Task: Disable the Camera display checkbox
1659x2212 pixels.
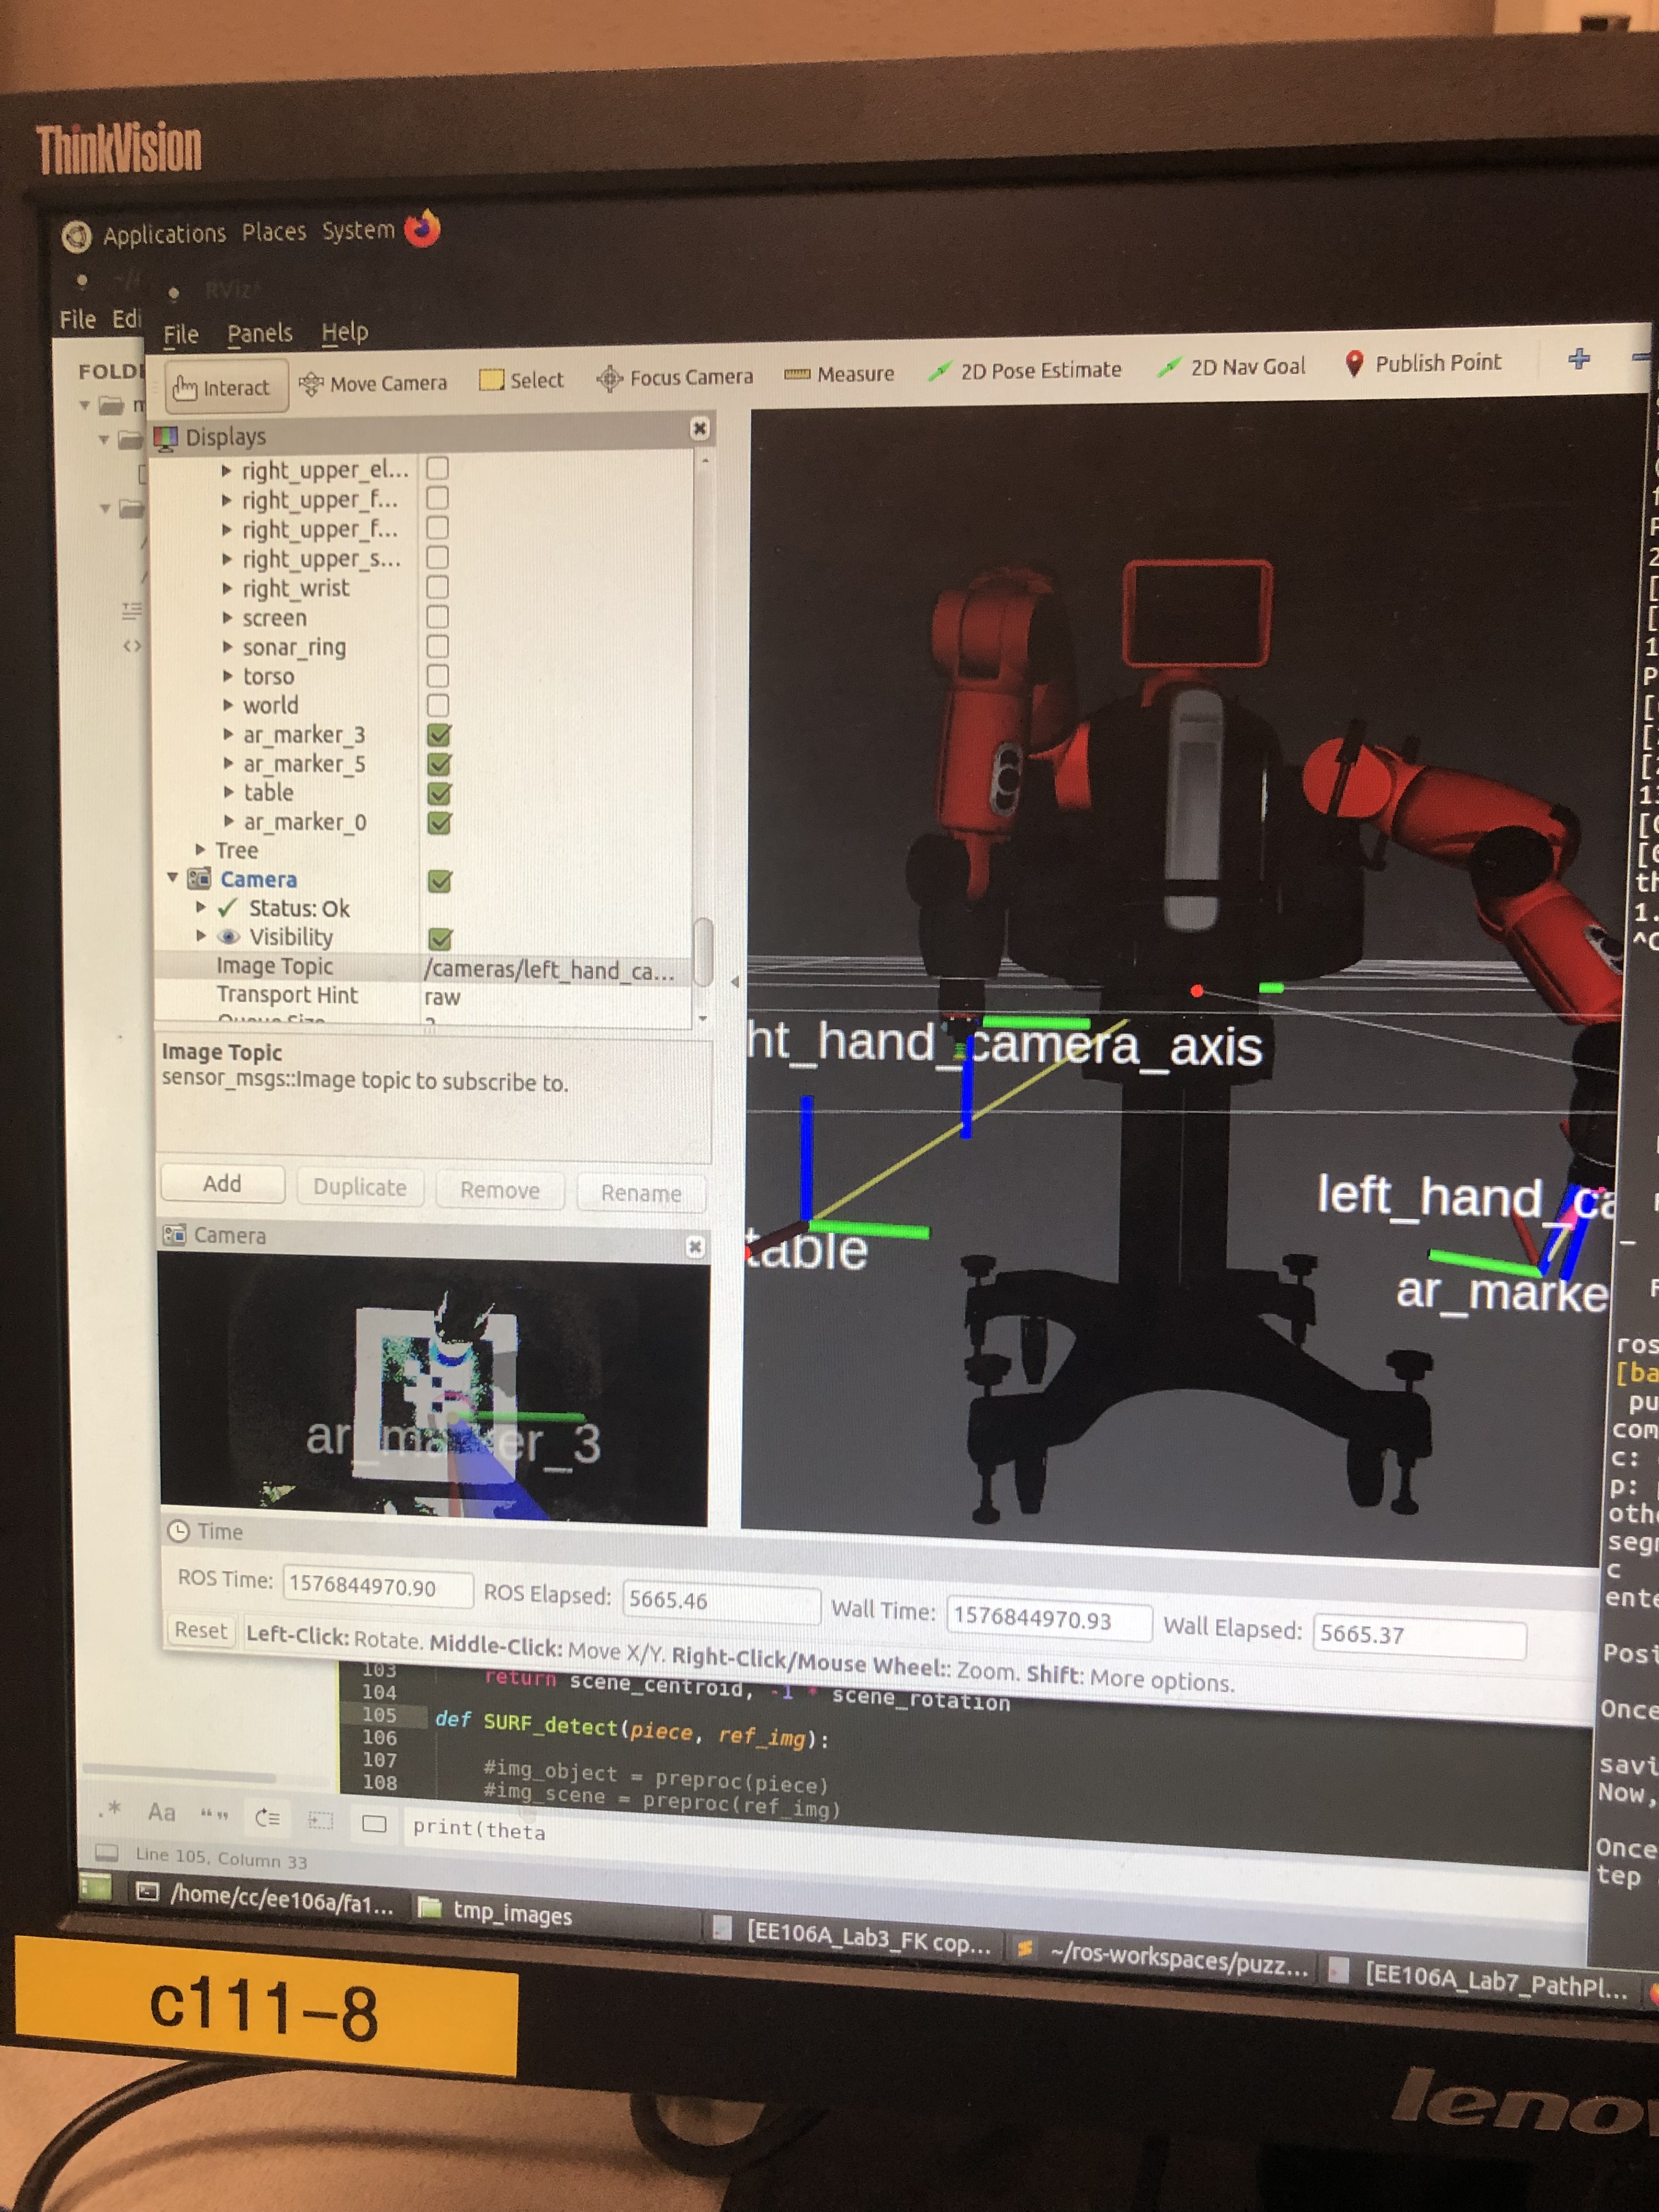Action: point(440,881)
